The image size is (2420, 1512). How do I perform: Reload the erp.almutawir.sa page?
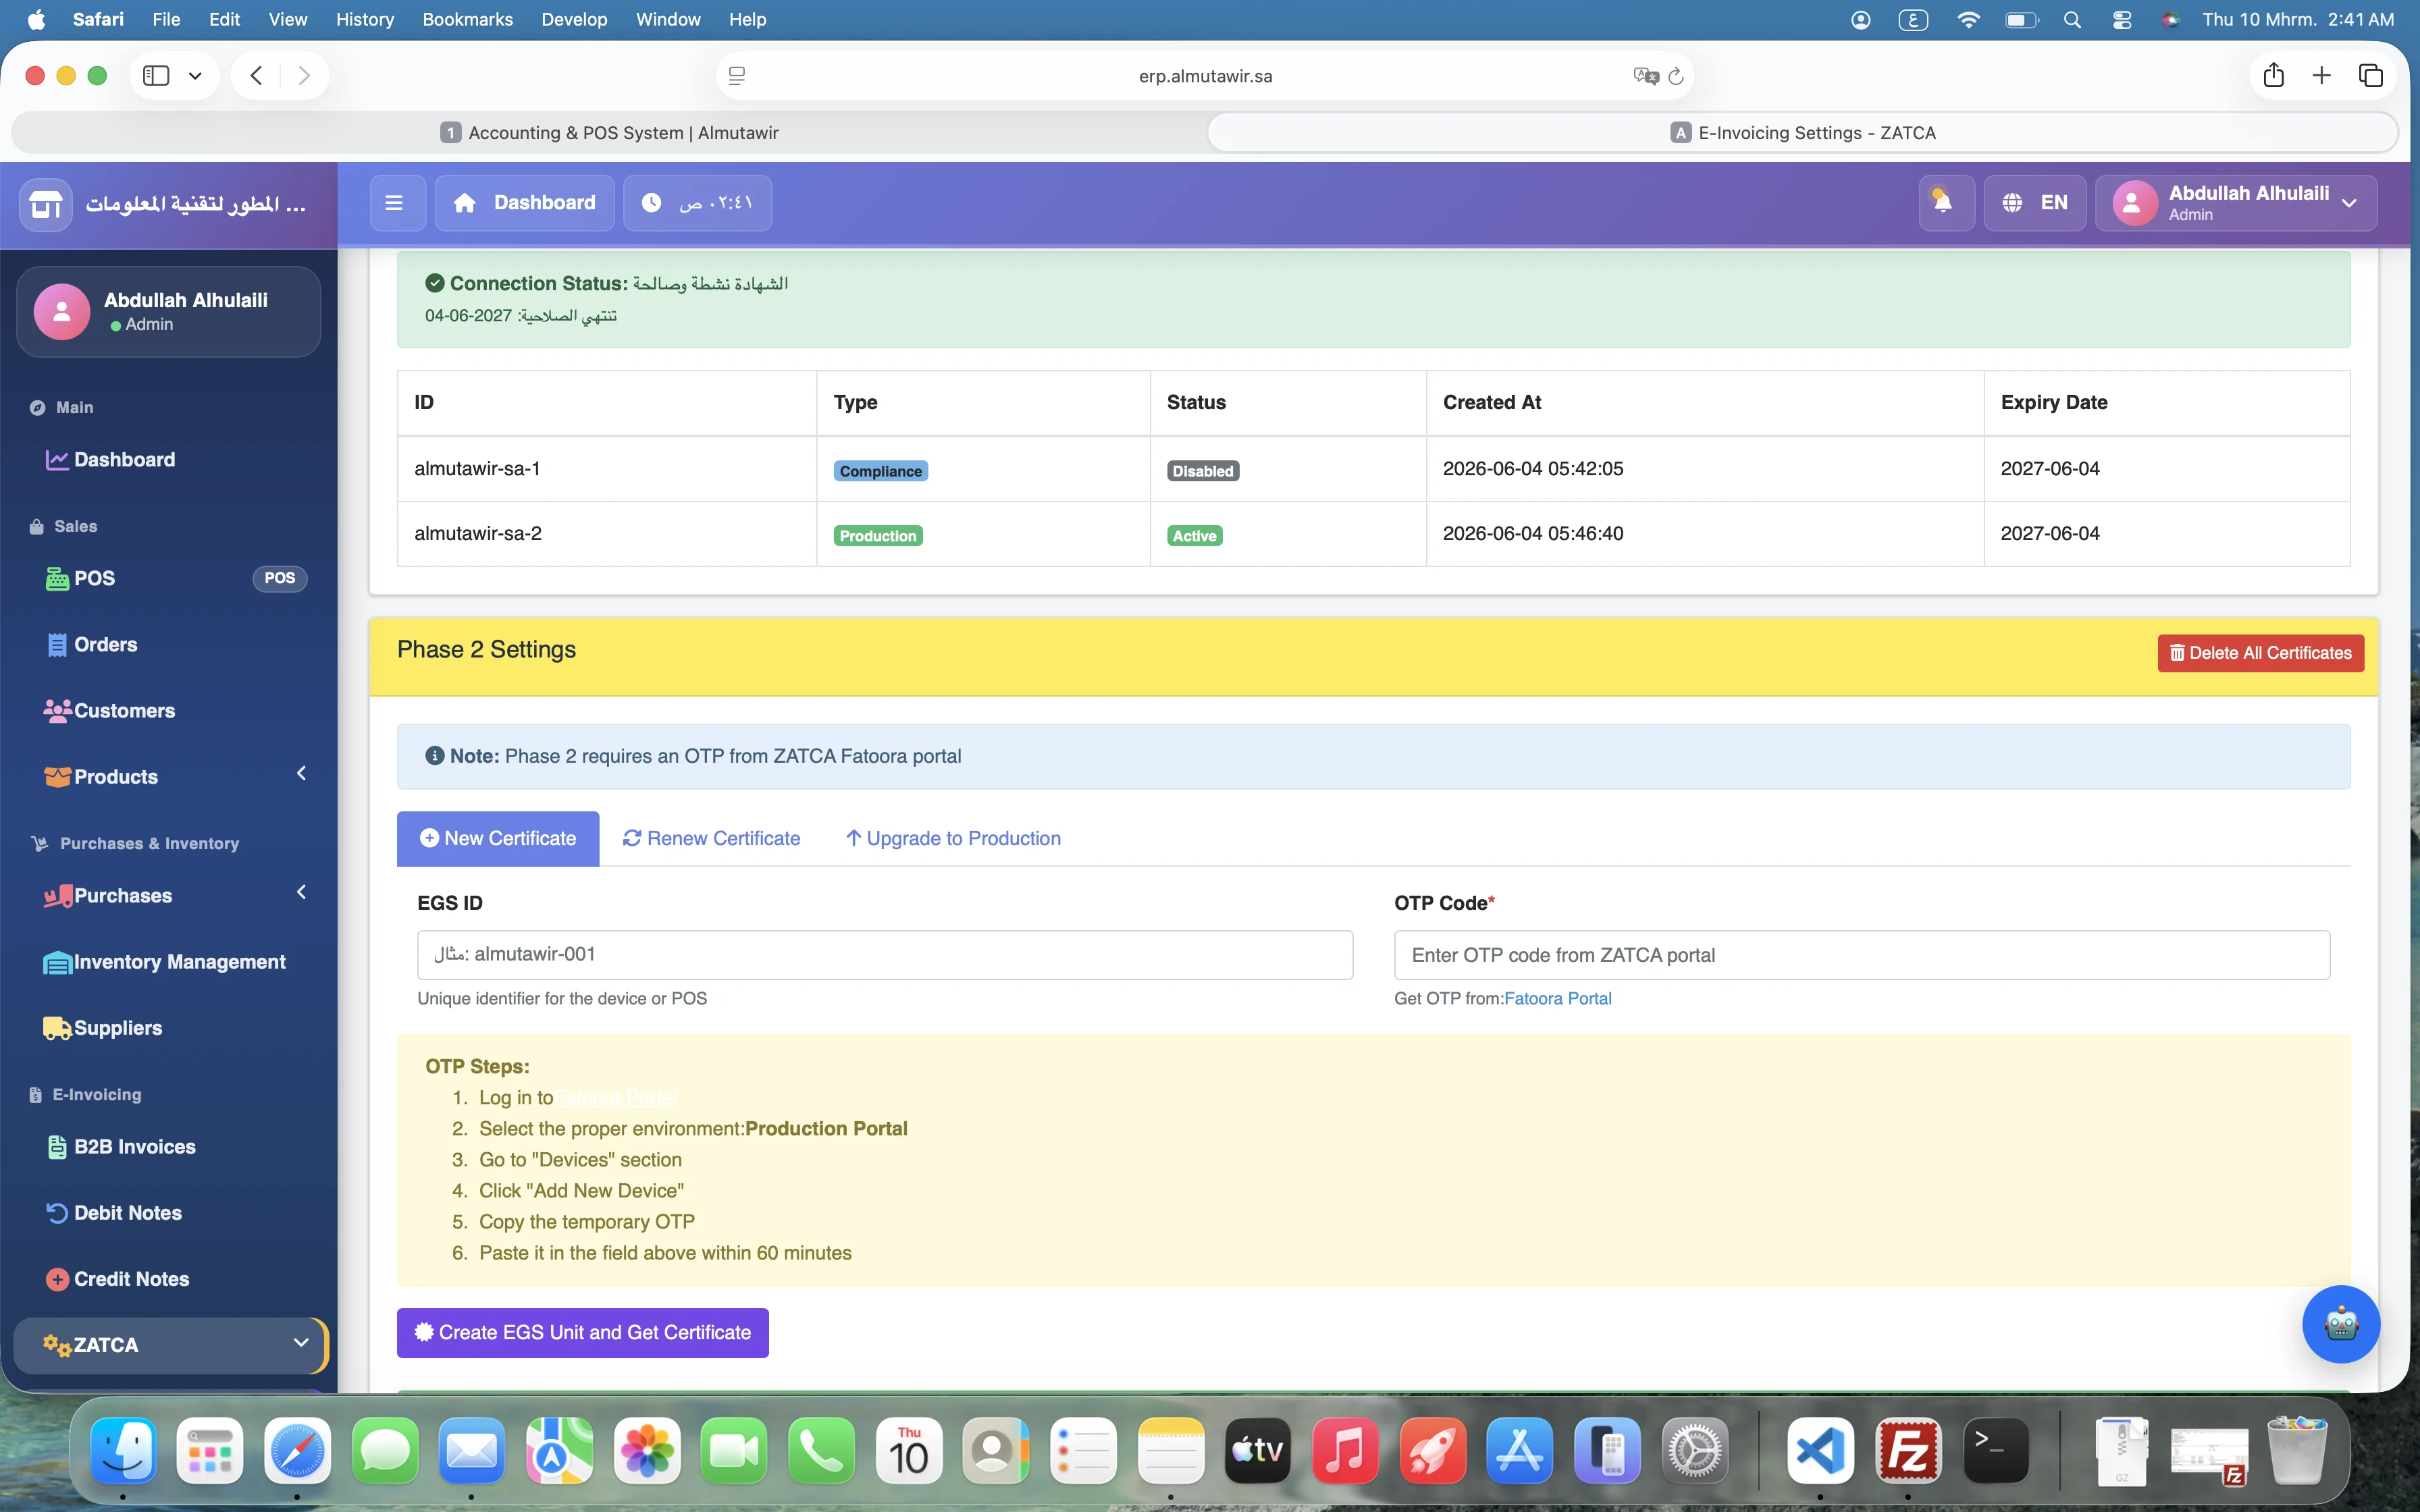click(x=1676, y=76)
